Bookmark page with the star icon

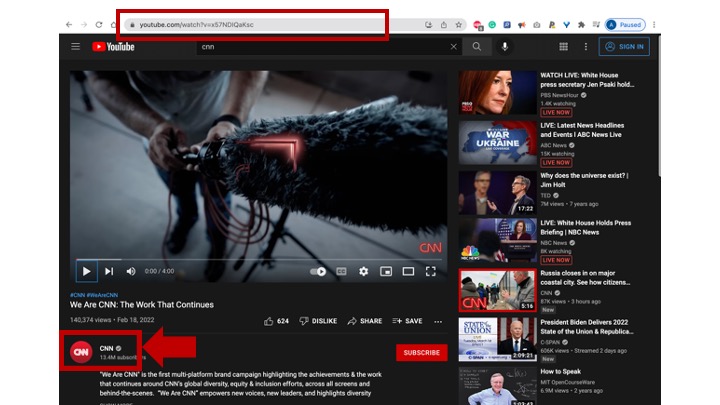[x=458, y=25]
